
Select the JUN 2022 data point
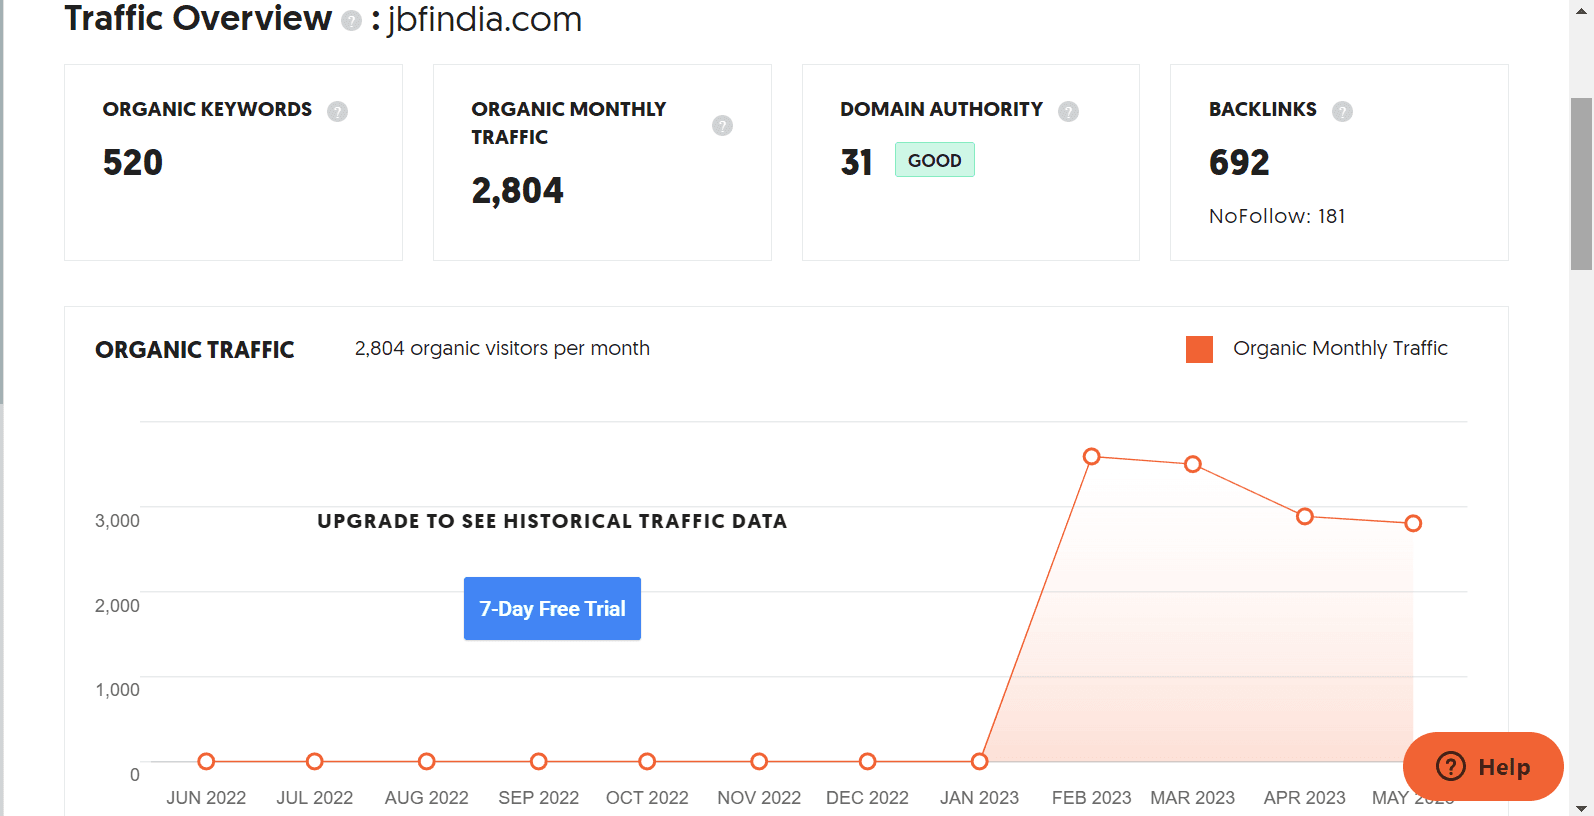point(206,761)
